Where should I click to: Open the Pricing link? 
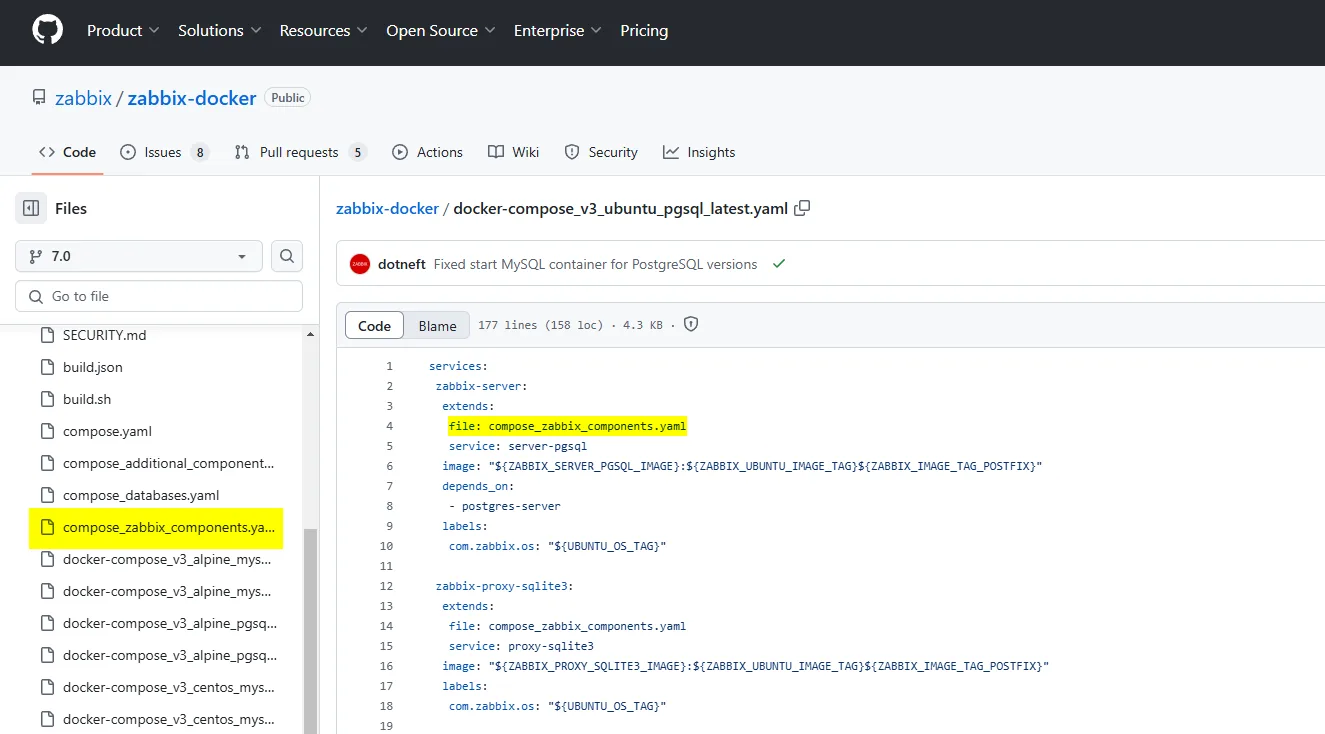pyautogui.click(x=644, y=31)
